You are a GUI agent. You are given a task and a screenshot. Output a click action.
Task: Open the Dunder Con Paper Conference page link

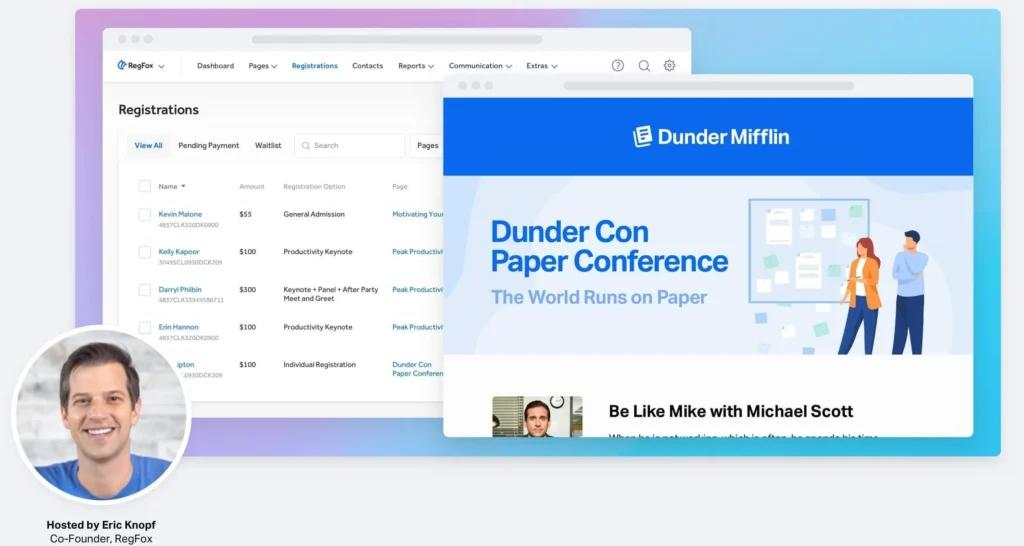tap(417, 369)
